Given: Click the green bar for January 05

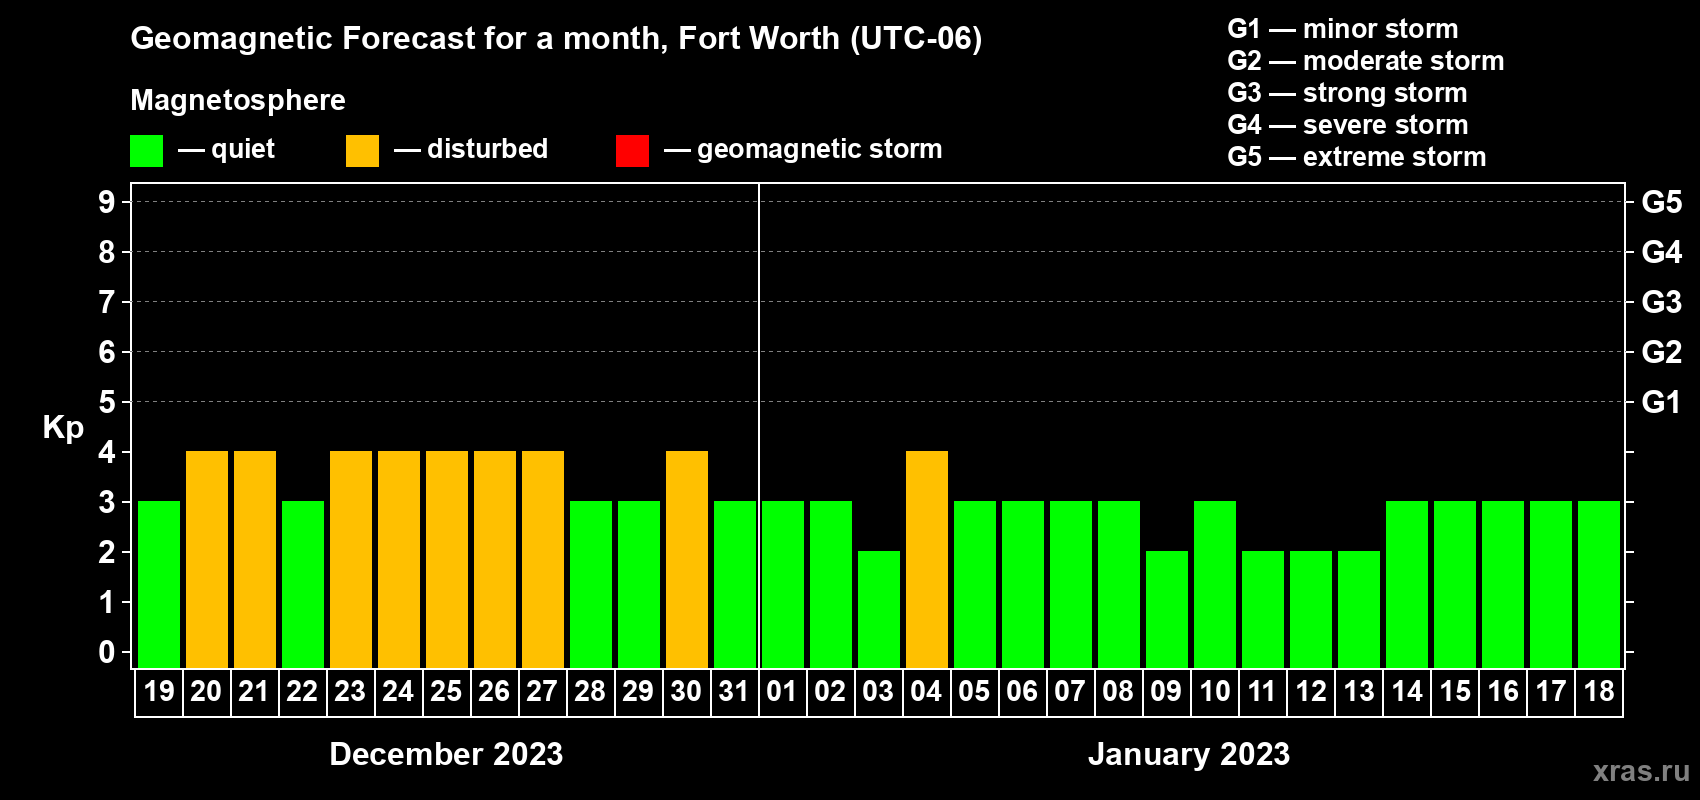Looking at the screenshot, I should tap(975, 584).
